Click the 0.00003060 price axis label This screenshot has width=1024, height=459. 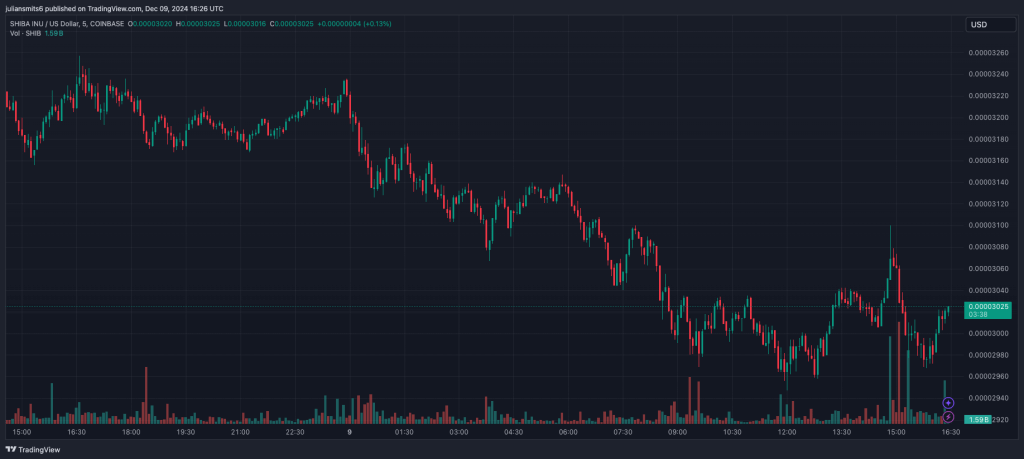click(989, 268)
